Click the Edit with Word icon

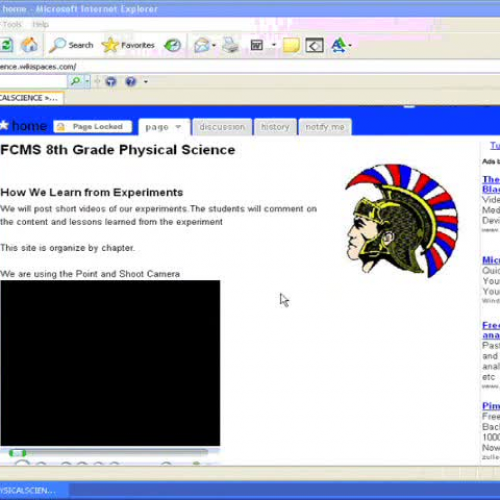pos(257,45)
